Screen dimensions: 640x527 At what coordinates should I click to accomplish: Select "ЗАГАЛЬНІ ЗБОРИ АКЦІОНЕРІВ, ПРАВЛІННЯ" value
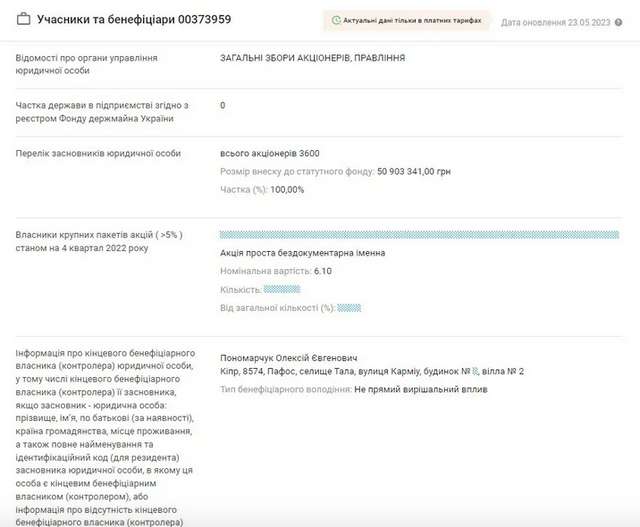click(x=312, y=58)
